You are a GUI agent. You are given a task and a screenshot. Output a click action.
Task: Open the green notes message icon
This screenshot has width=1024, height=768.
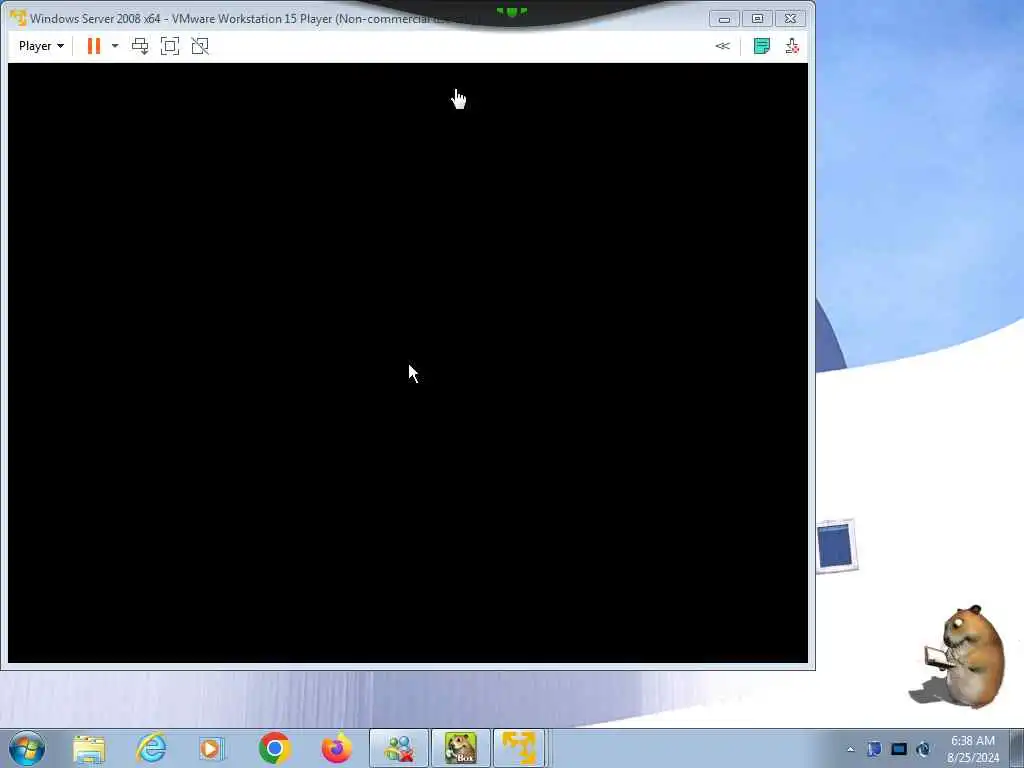coord(761,46)
